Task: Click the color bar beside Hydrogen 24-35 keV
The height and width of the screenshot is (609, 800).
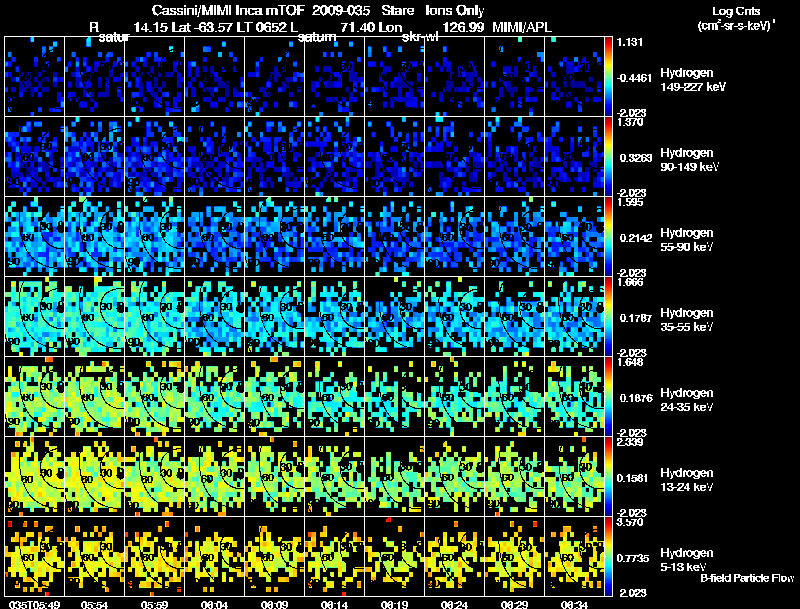Action: pos(608,396)
